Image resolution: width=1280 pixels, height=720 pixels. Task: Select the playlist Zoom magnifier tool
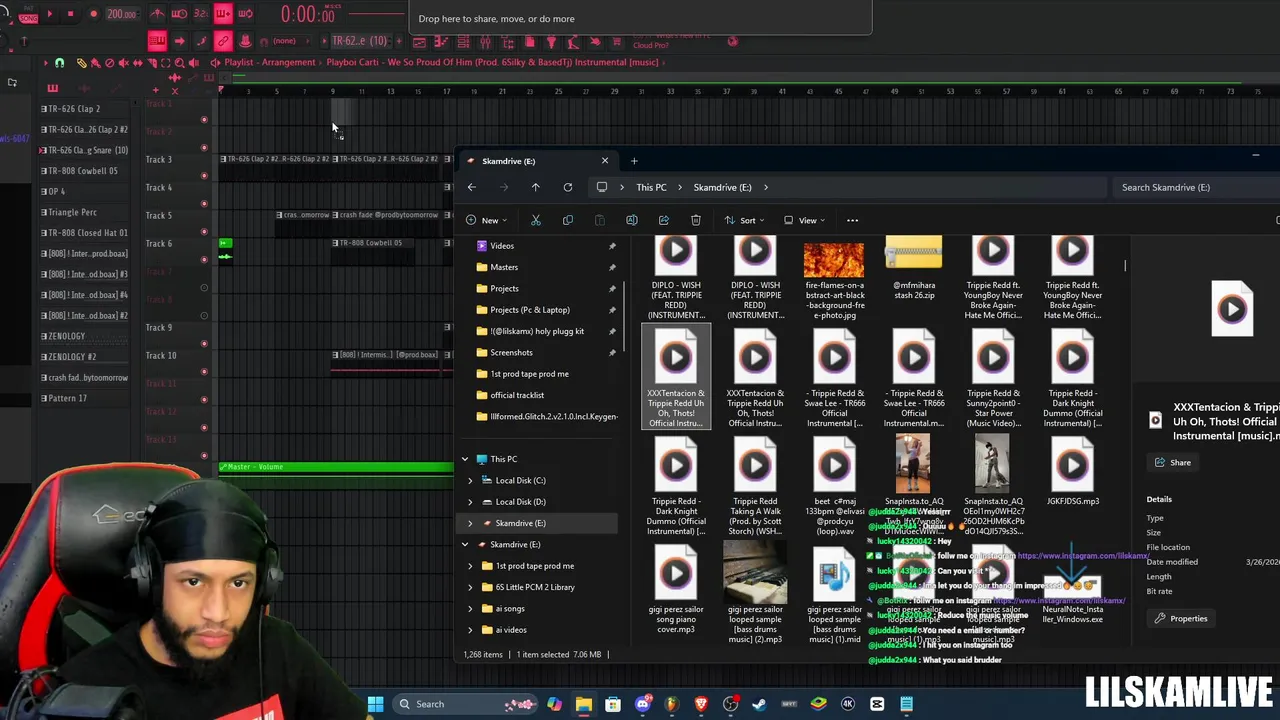(180, 63)
